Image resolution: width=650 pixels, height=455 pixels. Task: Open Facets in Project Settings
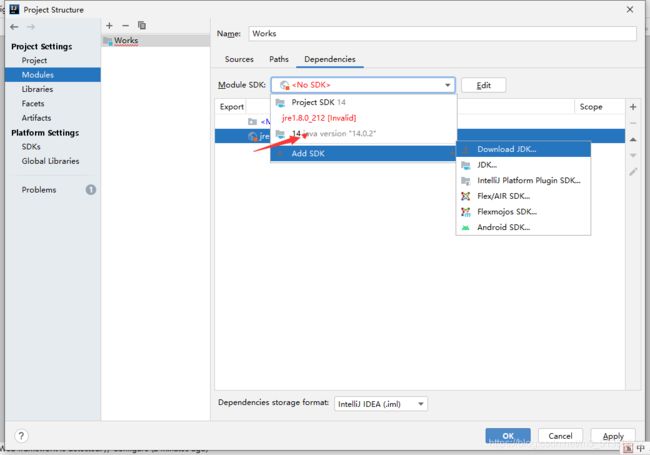click(53, 104)
